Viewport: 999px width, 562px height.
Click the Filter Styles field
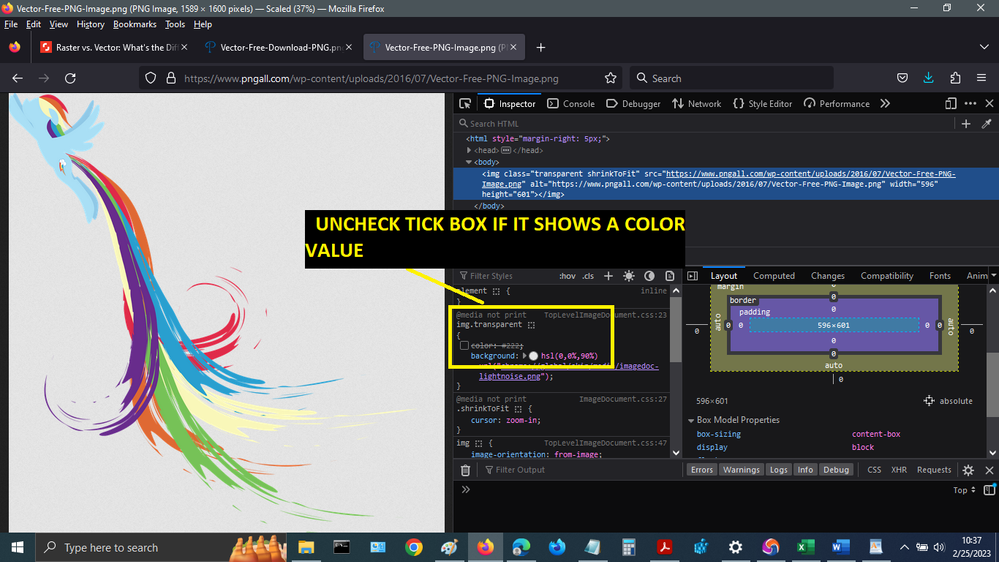point(505,276)
